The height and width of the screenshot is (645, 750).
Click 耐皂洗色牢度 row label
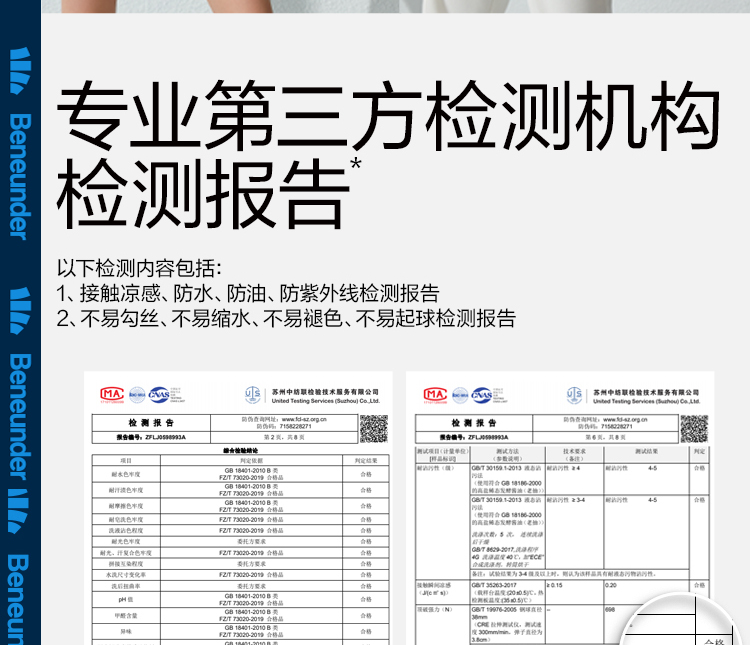coord(126,519)
